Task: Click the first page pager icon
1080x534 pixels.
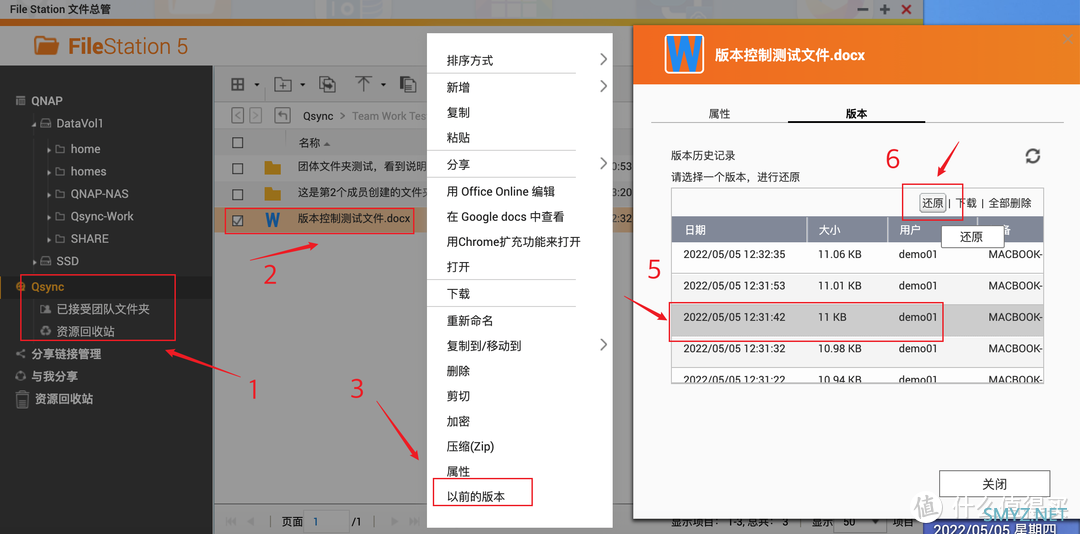Action: point(231,522)
